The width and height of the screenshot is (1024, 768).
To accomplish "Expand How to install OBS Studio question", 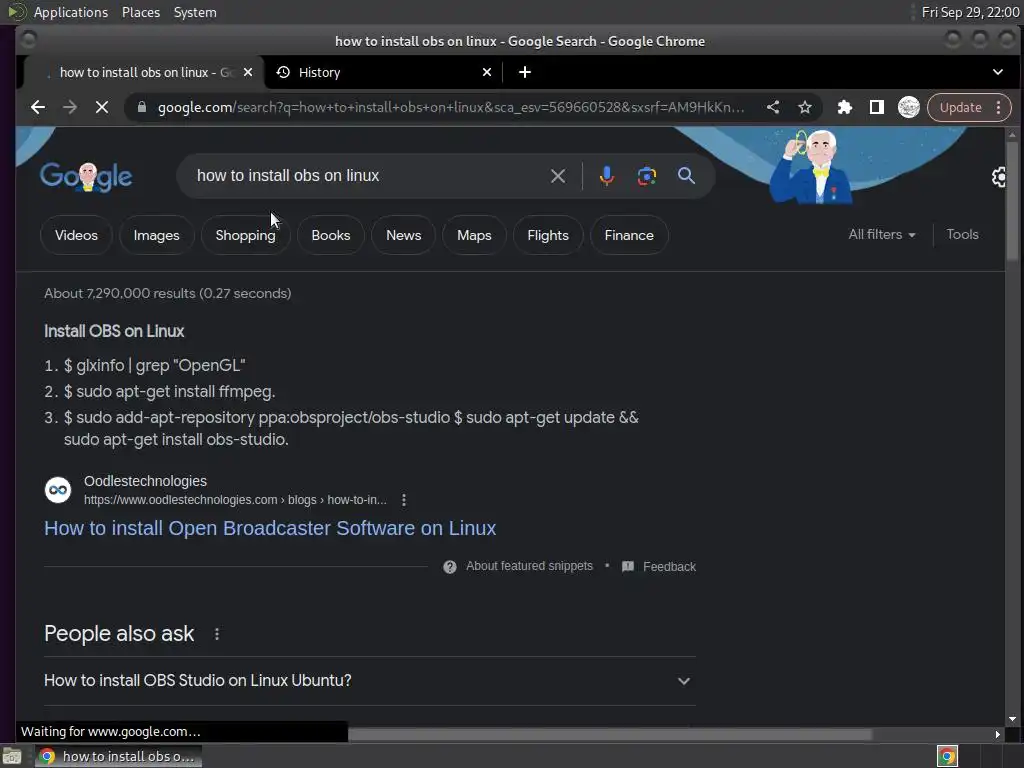I will click(370, 680).
